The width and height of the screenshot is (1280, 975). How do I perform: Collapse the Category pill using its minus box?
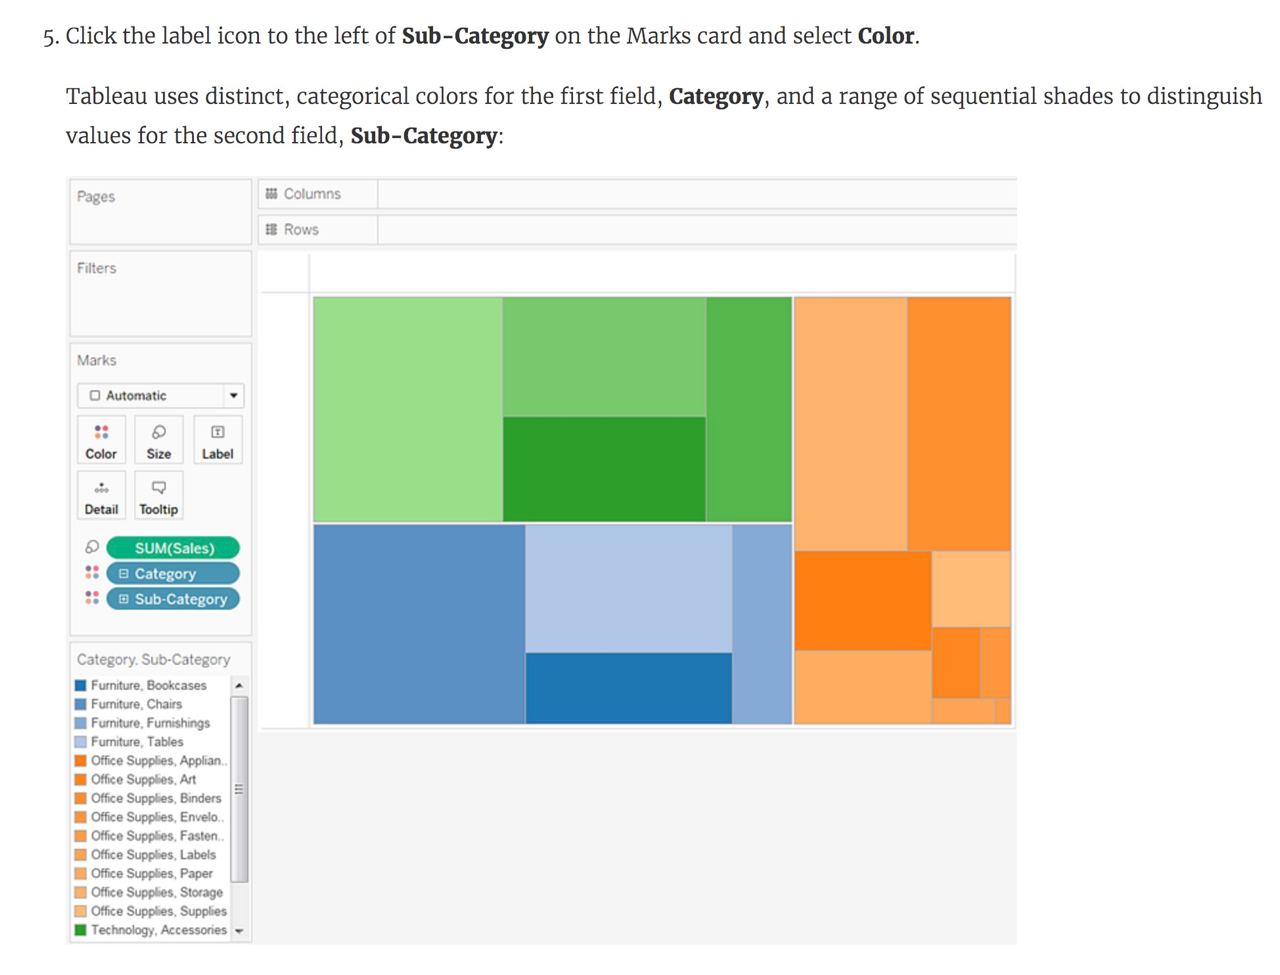[x=124, y=574]
